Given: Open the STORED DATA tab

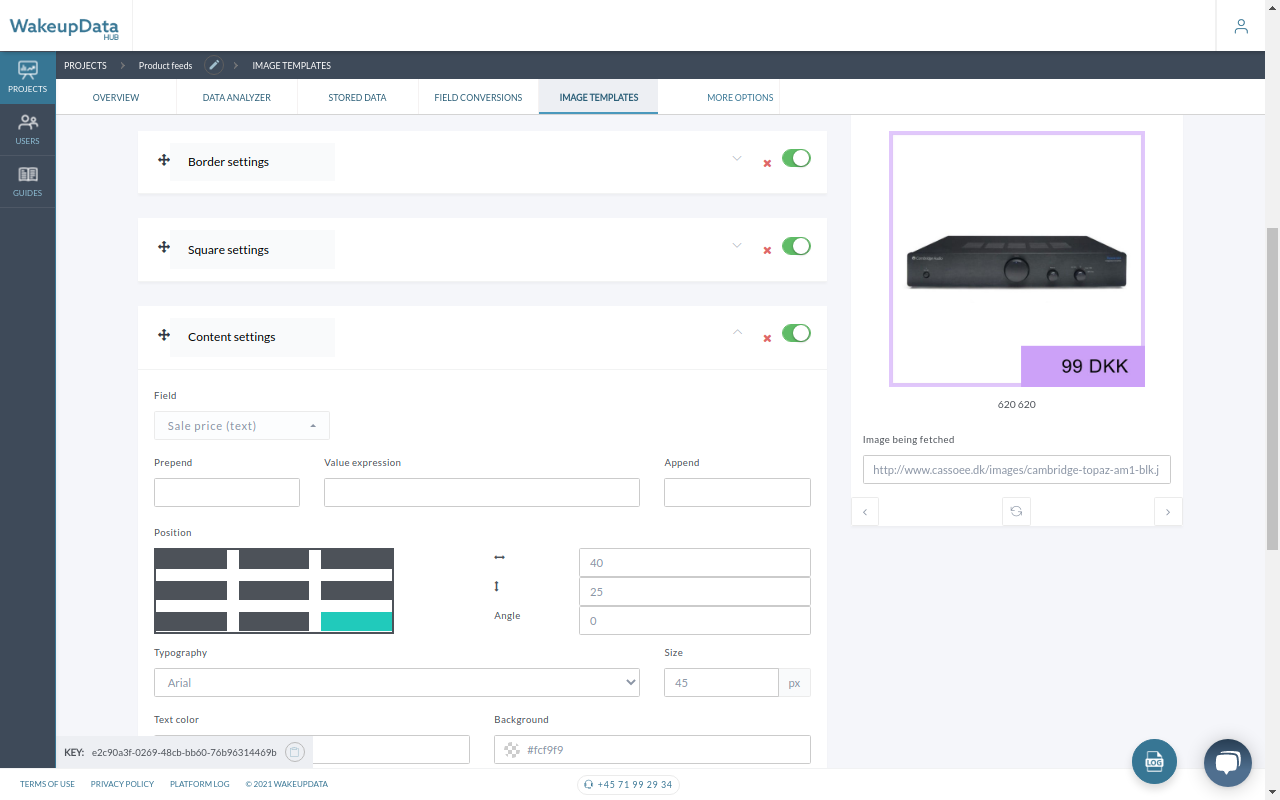Looking at the screenshot, I should coord(357,97).
